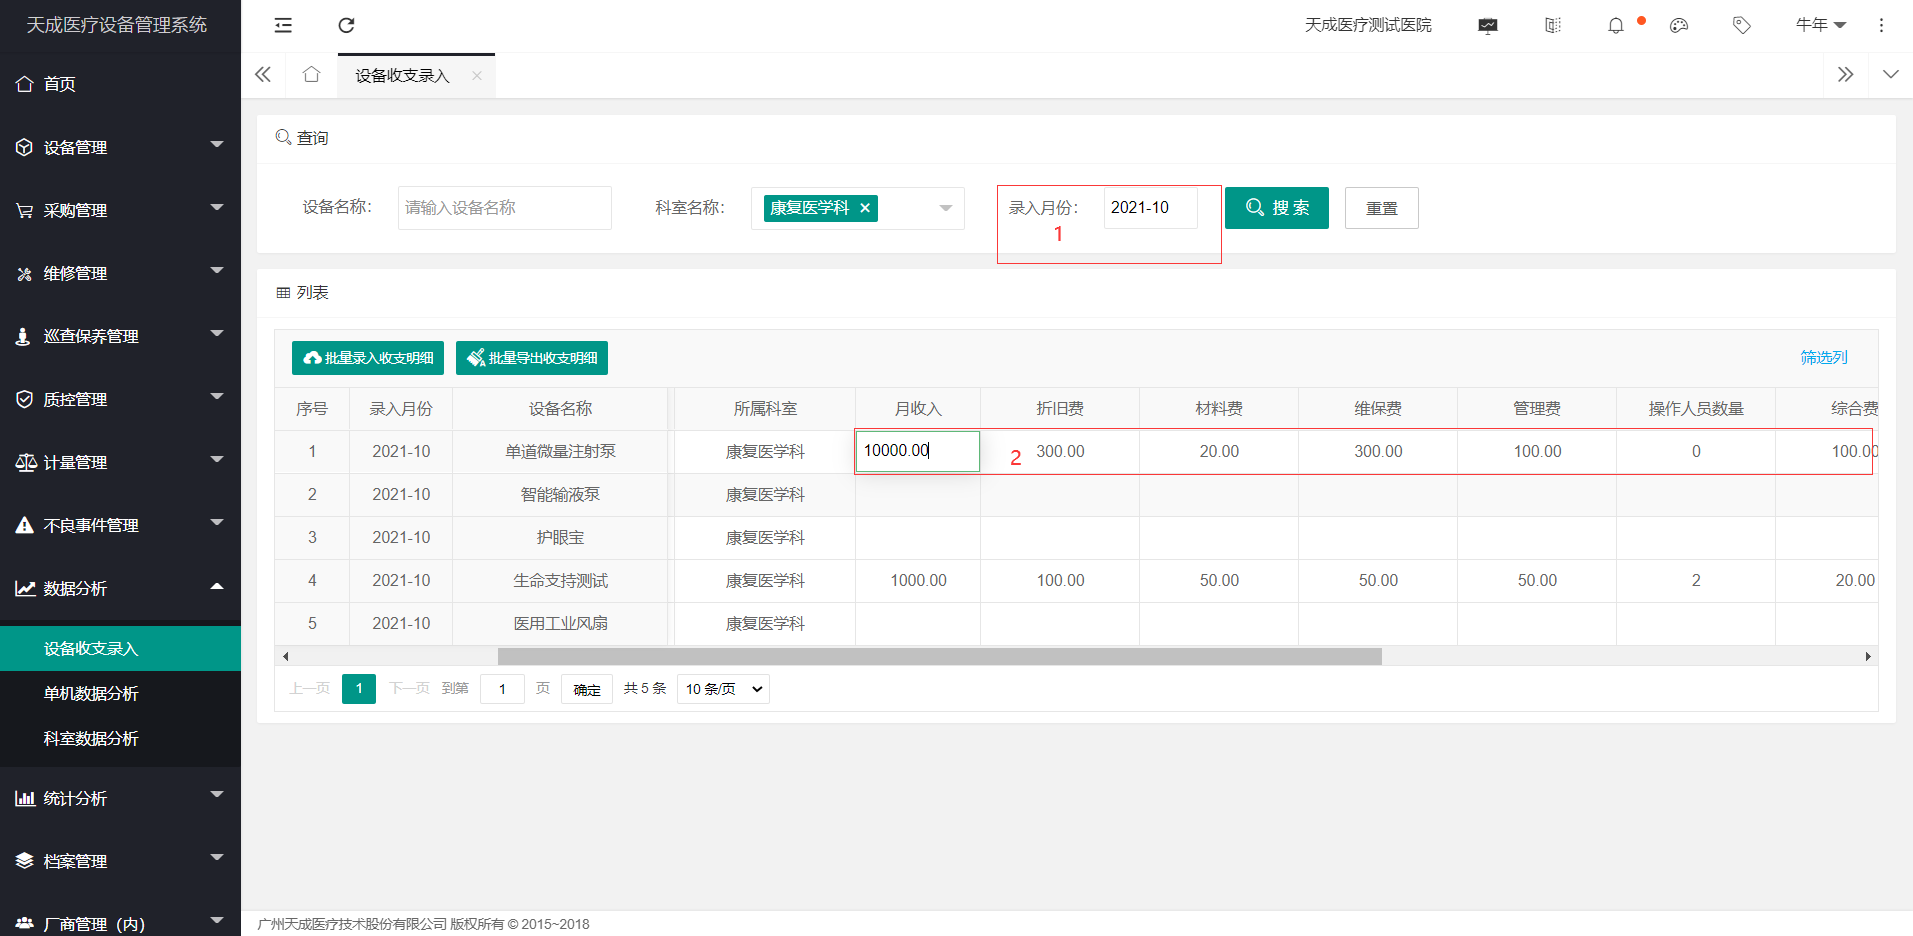This screenshot has width=1913, height=936.
Task: Select 设备收支录入 in sidebar
Action: (x=120, y=648)
